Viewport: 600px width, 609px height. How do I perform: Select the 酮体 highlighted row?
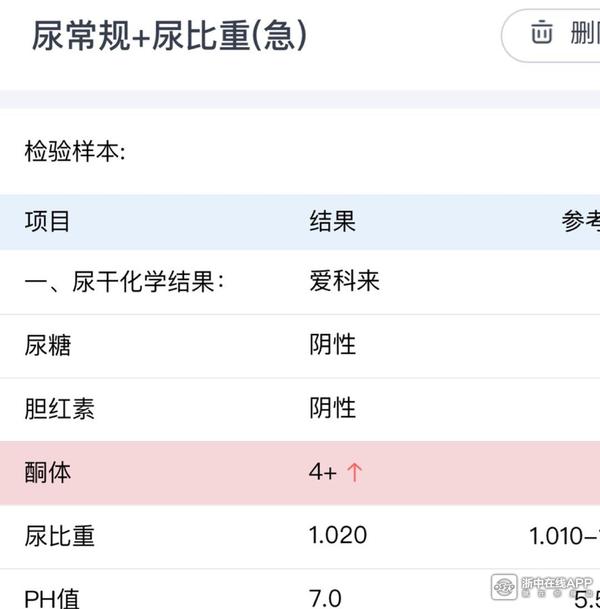tap(300, 473)
